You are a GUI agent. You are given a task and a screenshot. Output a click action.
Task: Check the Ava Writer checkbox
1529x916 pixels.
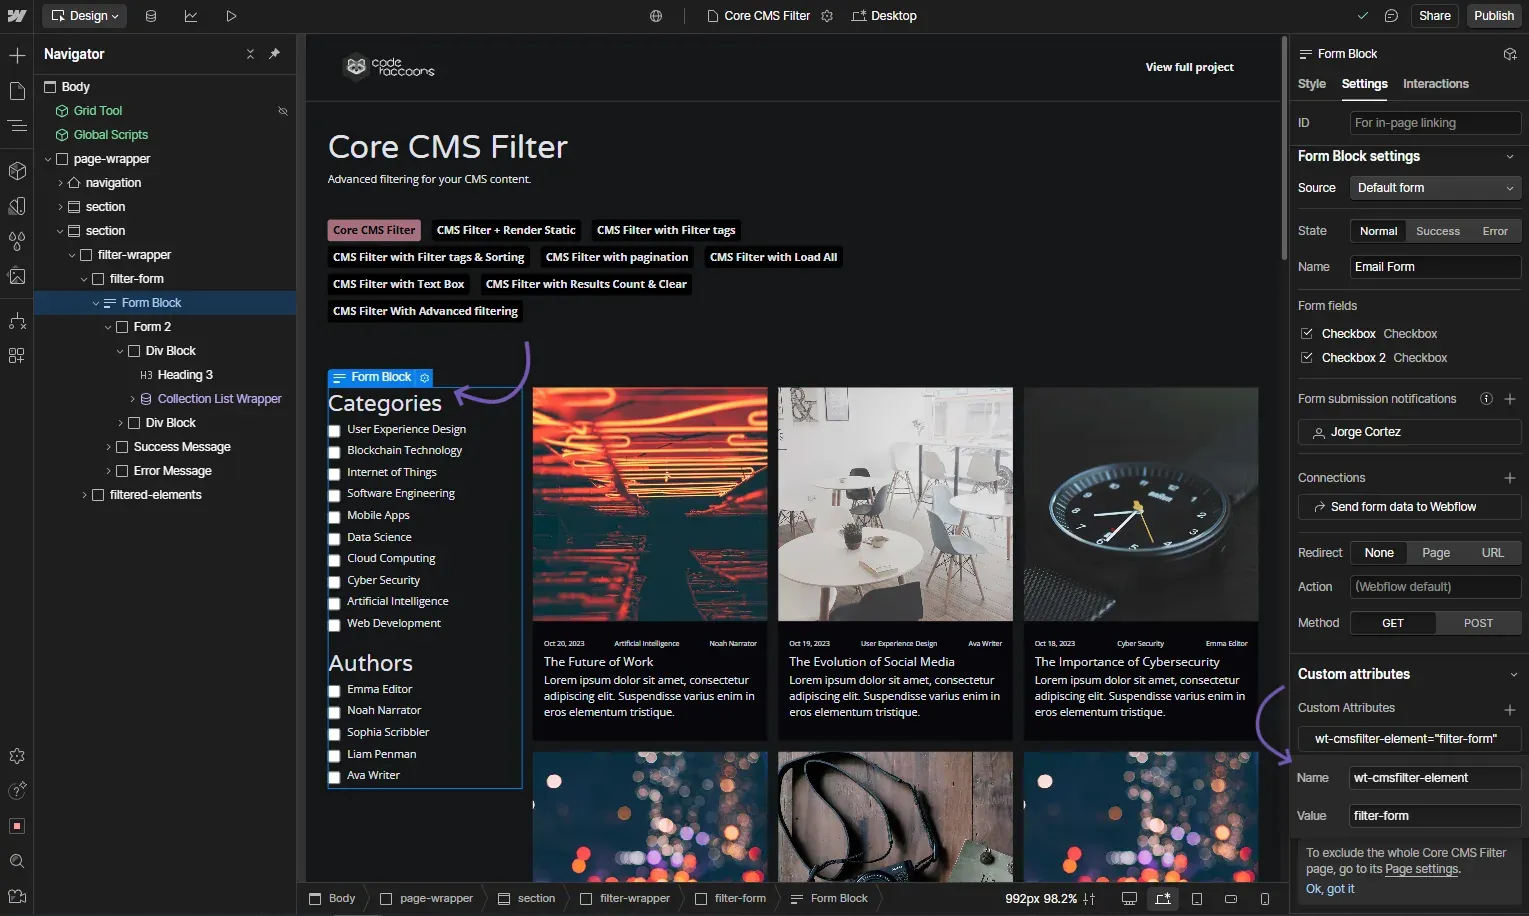(335, 777)
